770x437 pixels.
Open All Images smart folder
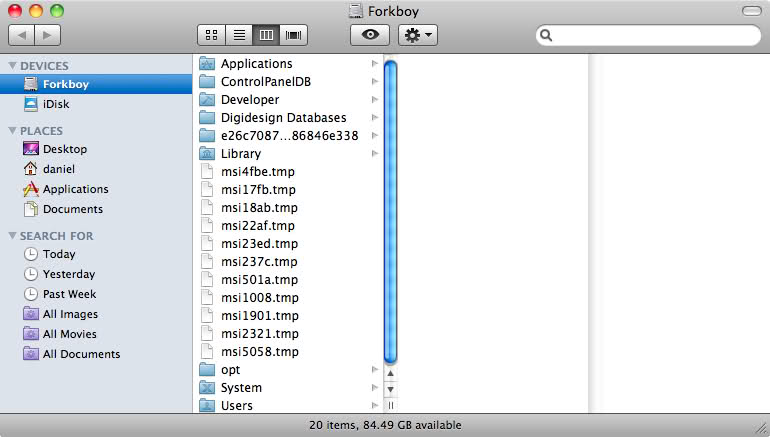96,314
